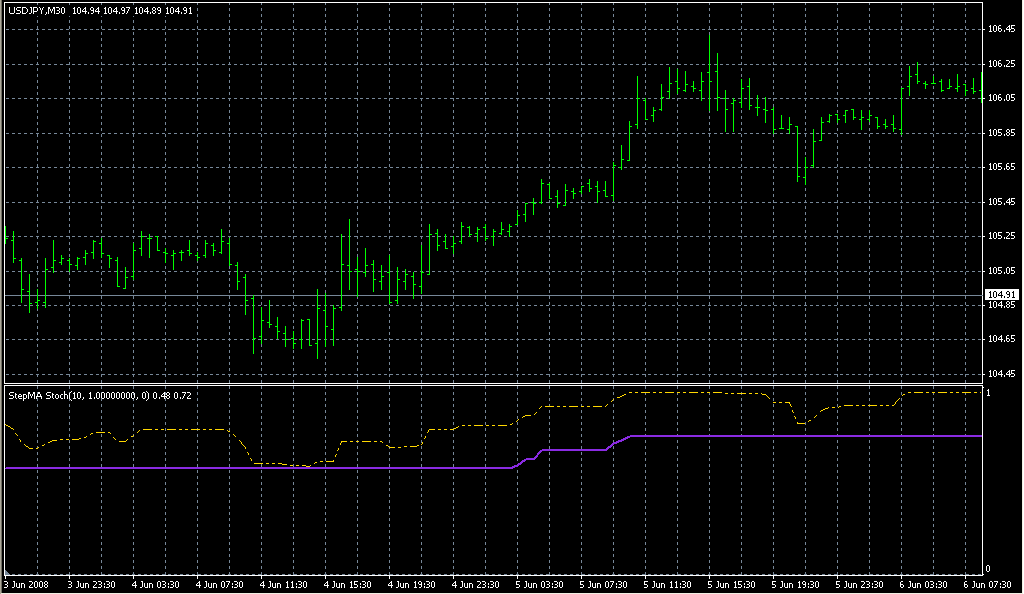This screenshot has height=594, width=1024.
Task: Click the 105.85 price scale value
Action: point(1001,133)
